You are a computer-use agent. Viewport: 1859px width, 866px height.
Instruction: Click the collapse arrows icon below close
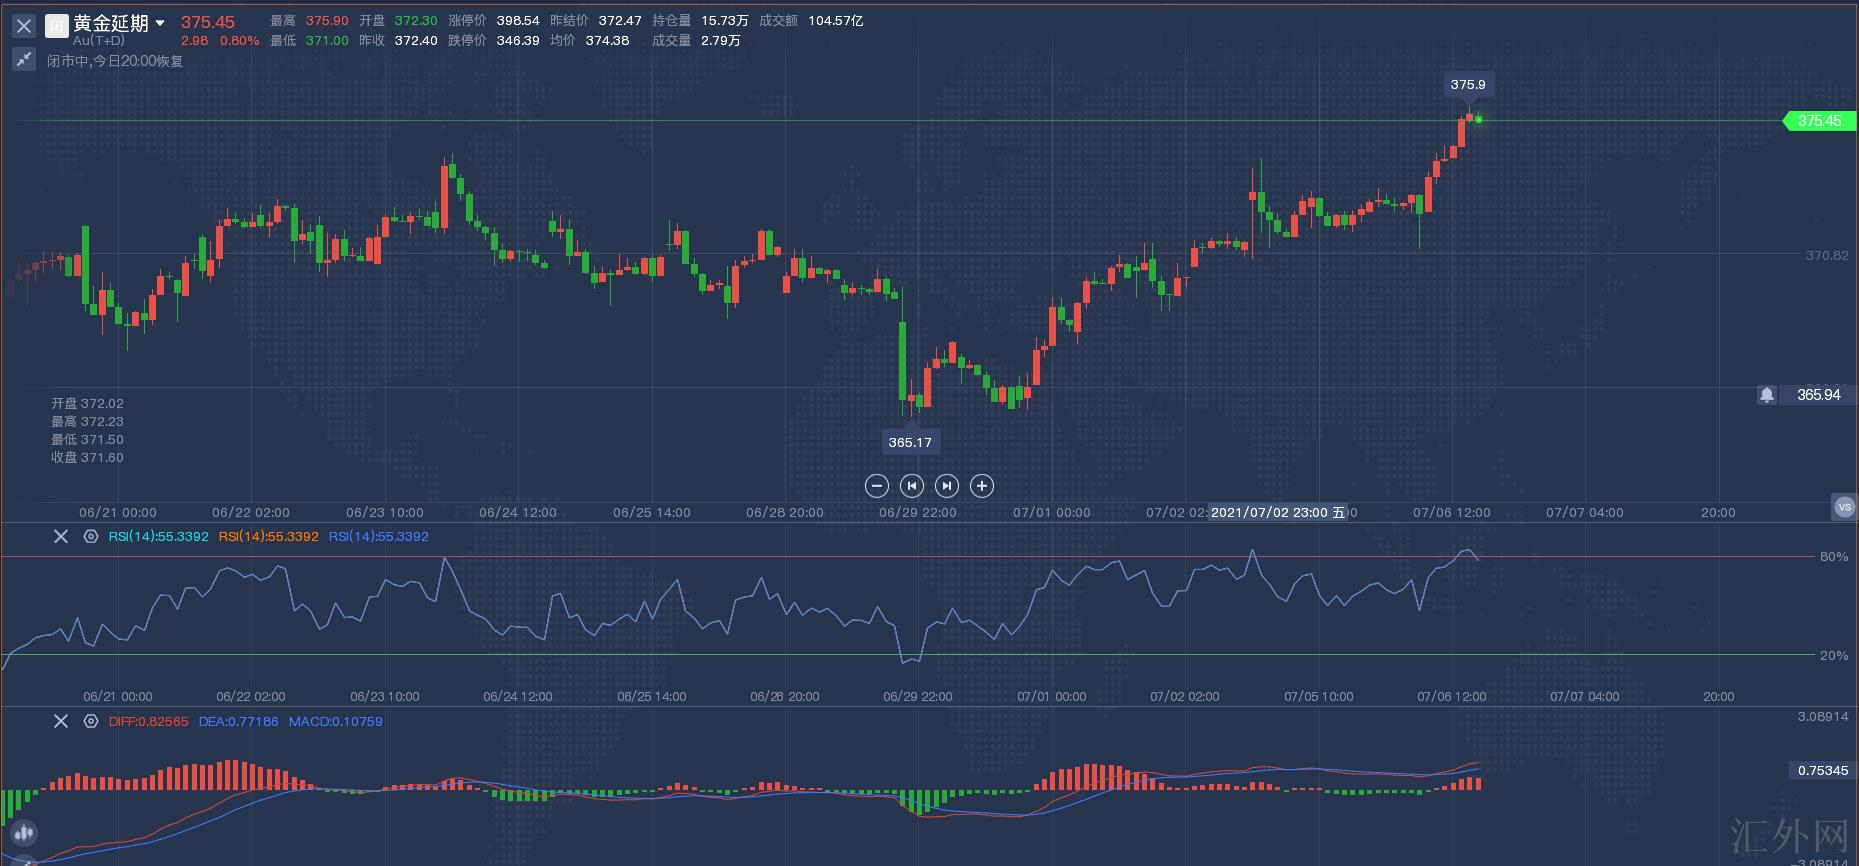point(24,60)
